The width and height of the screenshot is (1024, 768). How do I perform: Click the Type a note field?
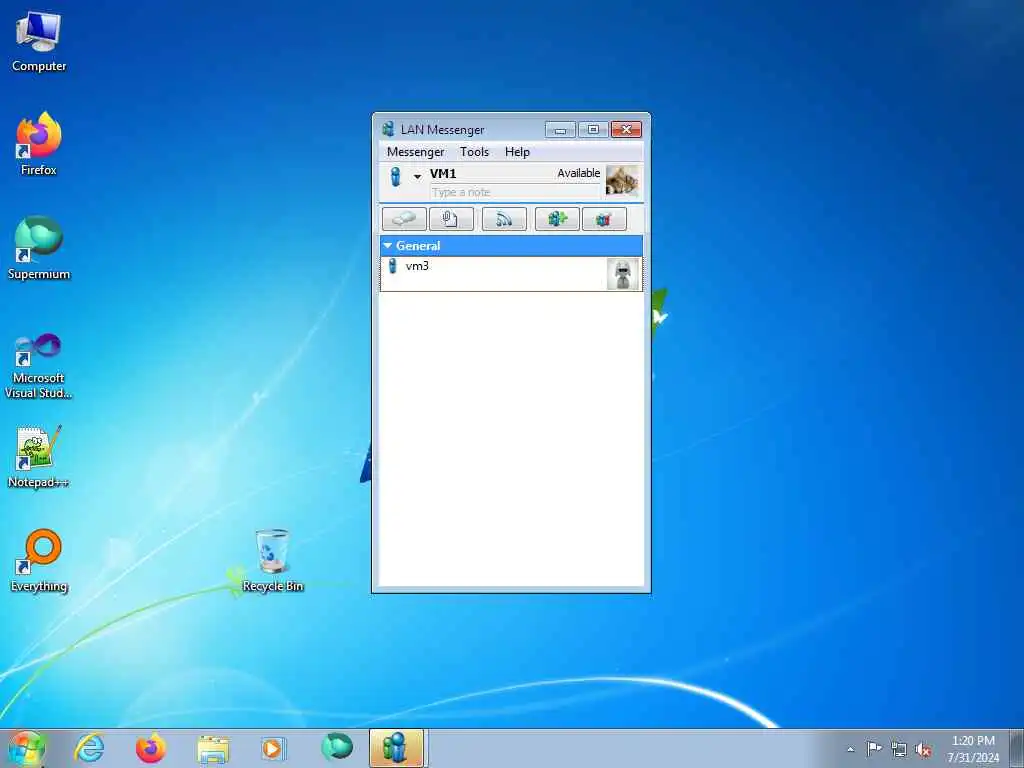click(x=515, y=192)
